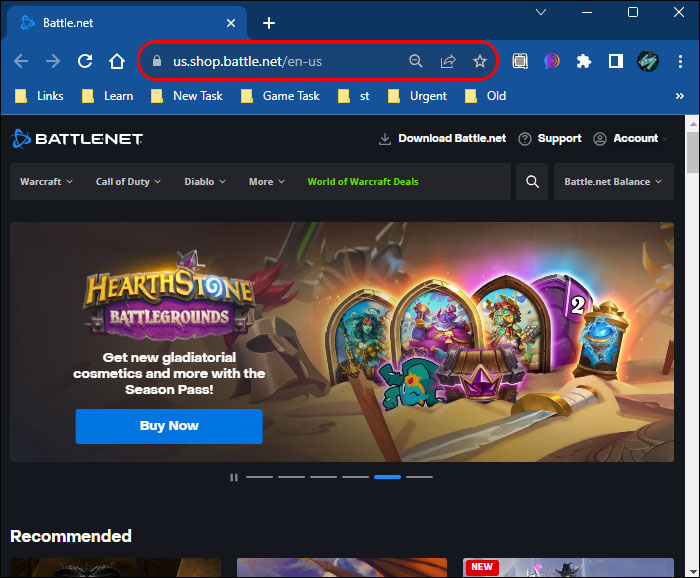Click the padlock site info icon

pyautogui.click(x=157, y=61)
